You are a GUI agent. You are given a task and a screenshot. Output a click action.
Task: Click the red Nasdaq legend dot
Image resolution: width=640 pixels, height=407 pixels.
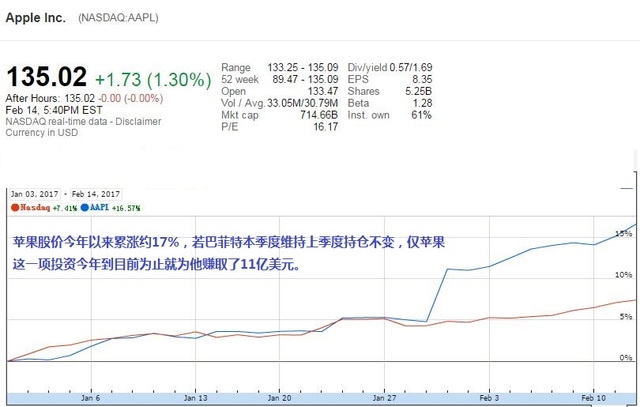pos(15,208)
